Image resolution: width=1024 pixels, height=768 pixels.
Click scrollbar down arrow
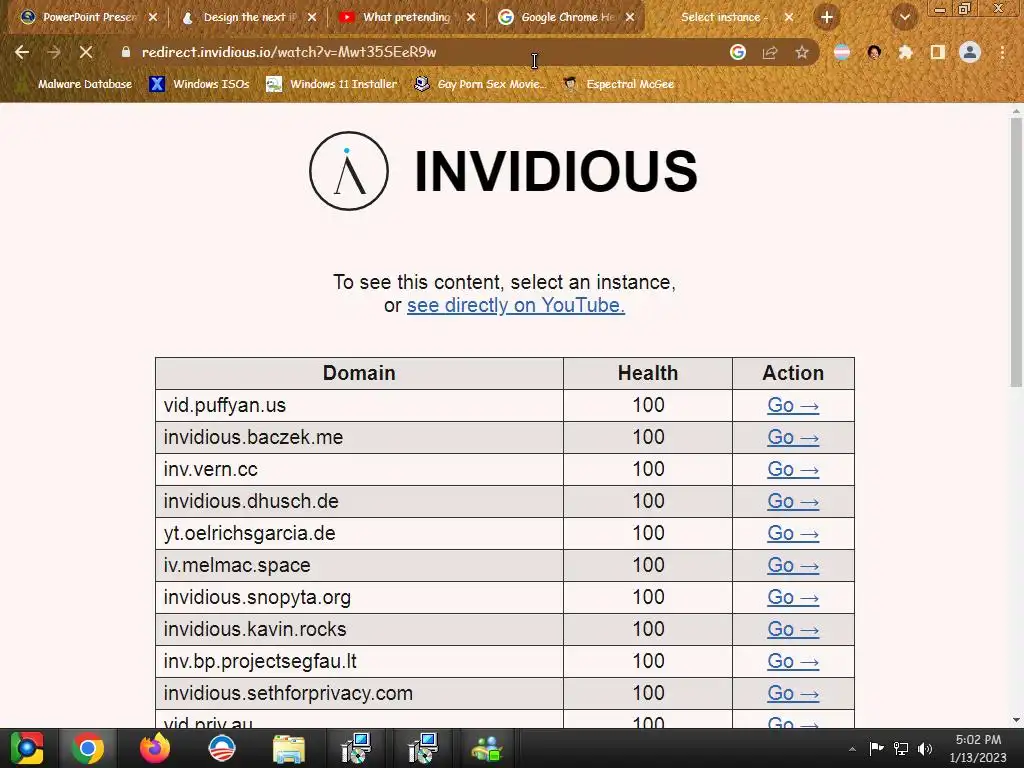(x=1016, y=720)
